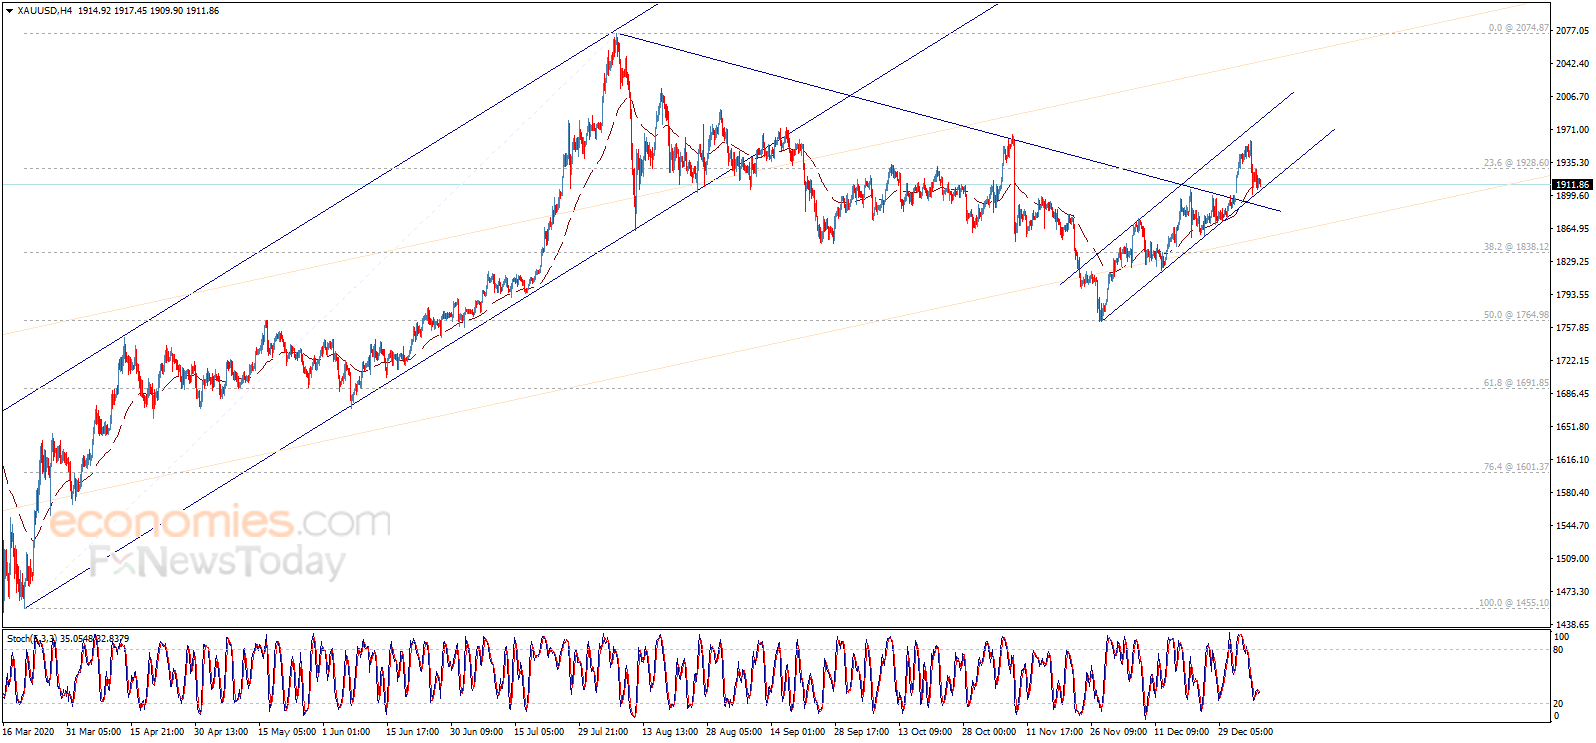Click the Stoch(5,3,3) indicator label

[x=30, y=638]
